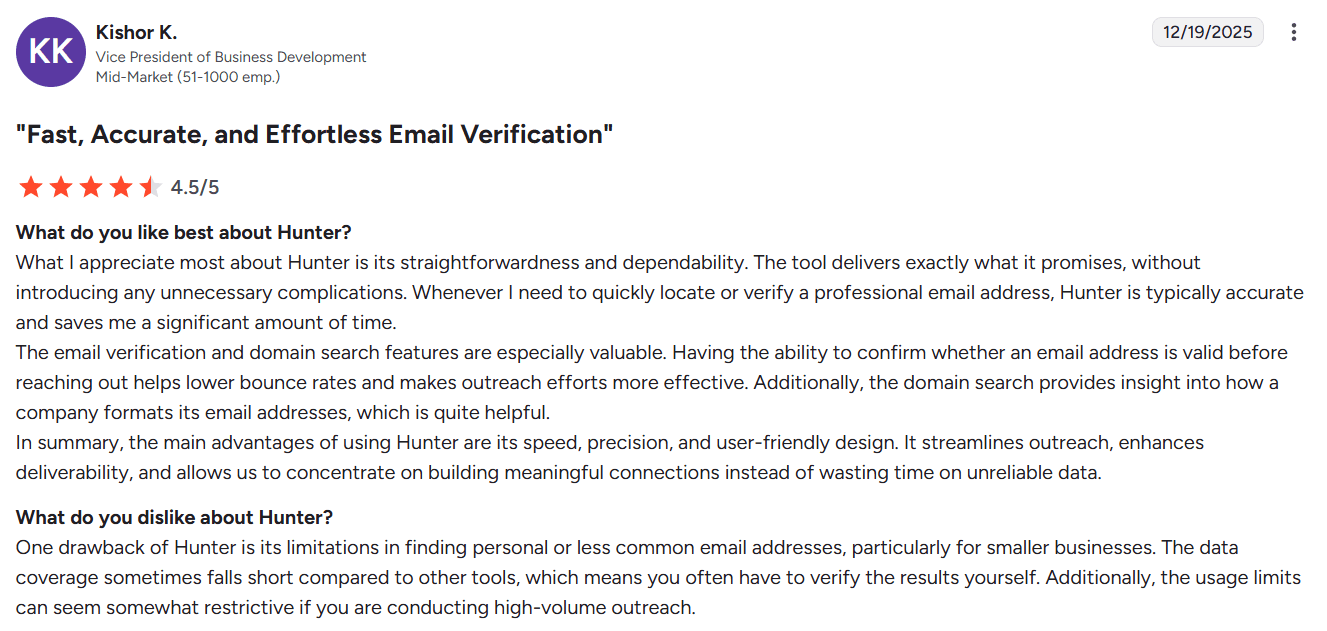The image size is (1327, 631).
Task: Click the half-filled fifth star
Action: [x=149, y=187]
